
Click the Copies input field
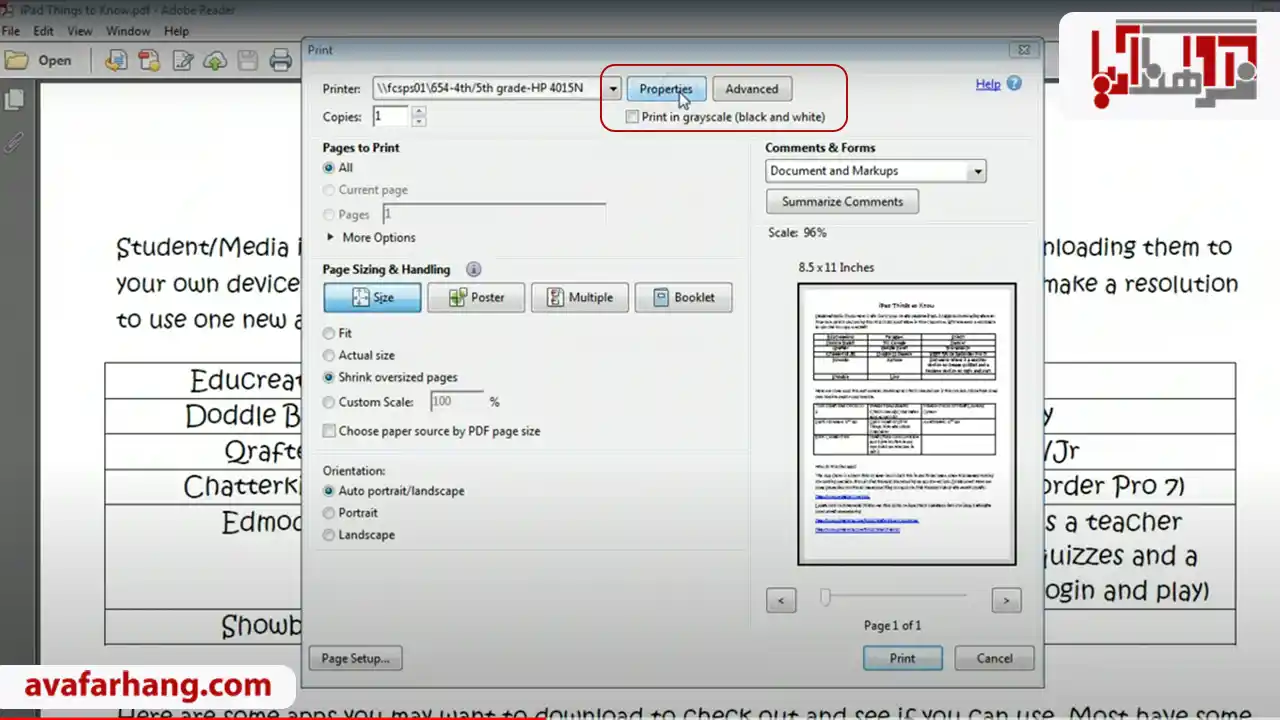click(391, 117)
